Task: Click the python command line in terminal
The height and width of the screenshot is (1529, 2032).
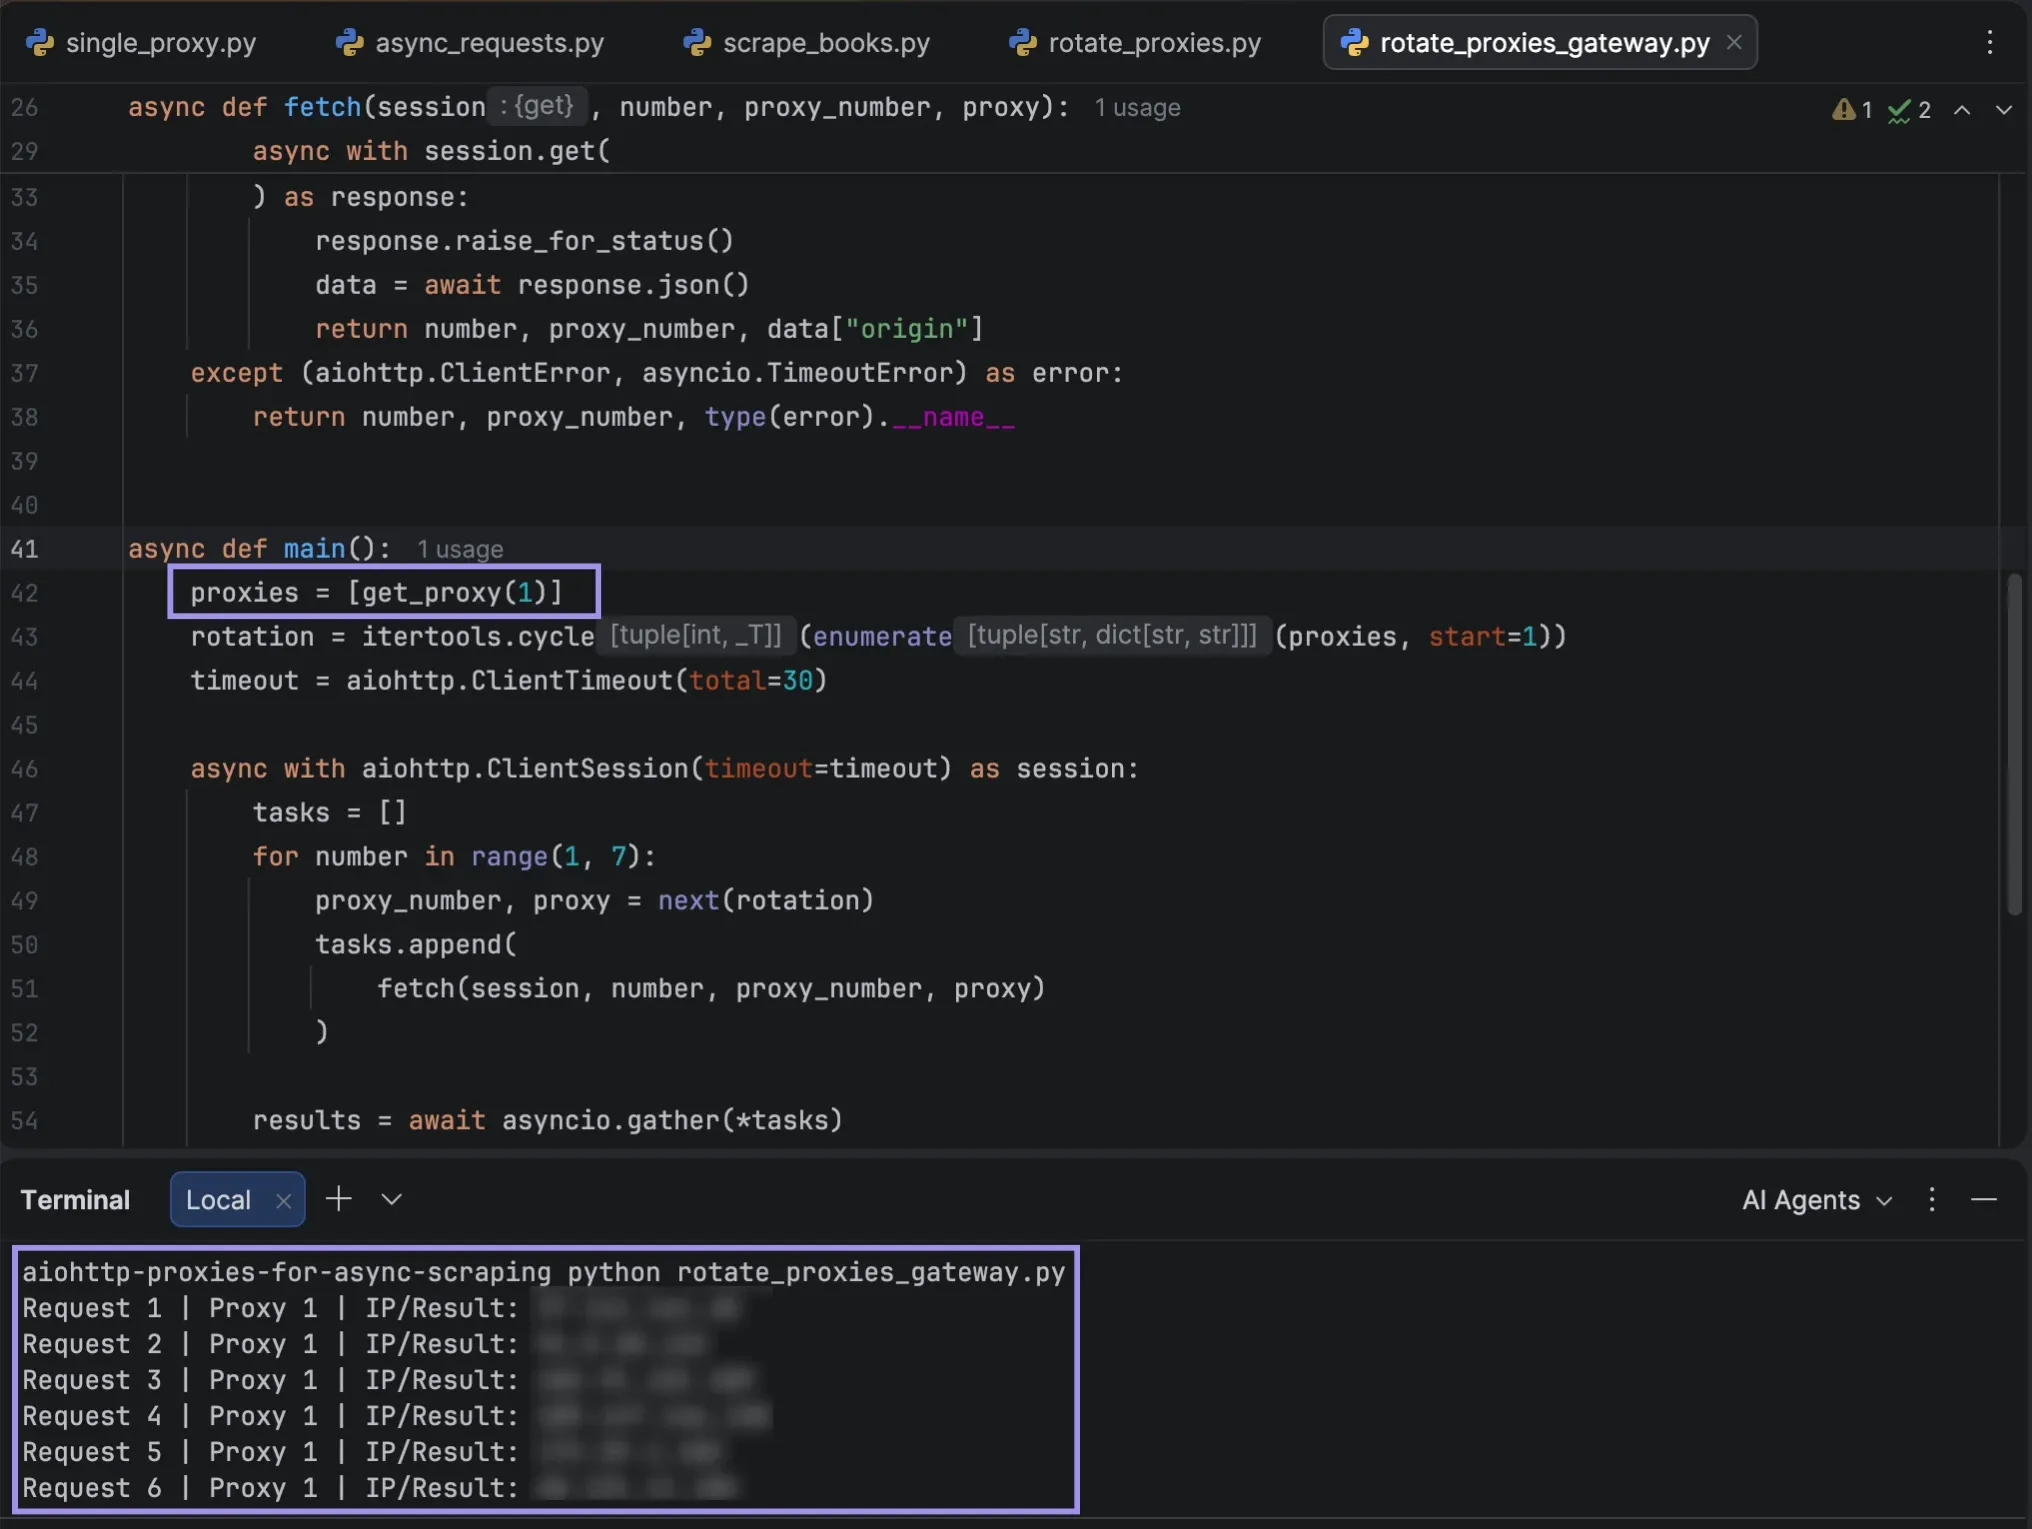Action: [544, 1272]
